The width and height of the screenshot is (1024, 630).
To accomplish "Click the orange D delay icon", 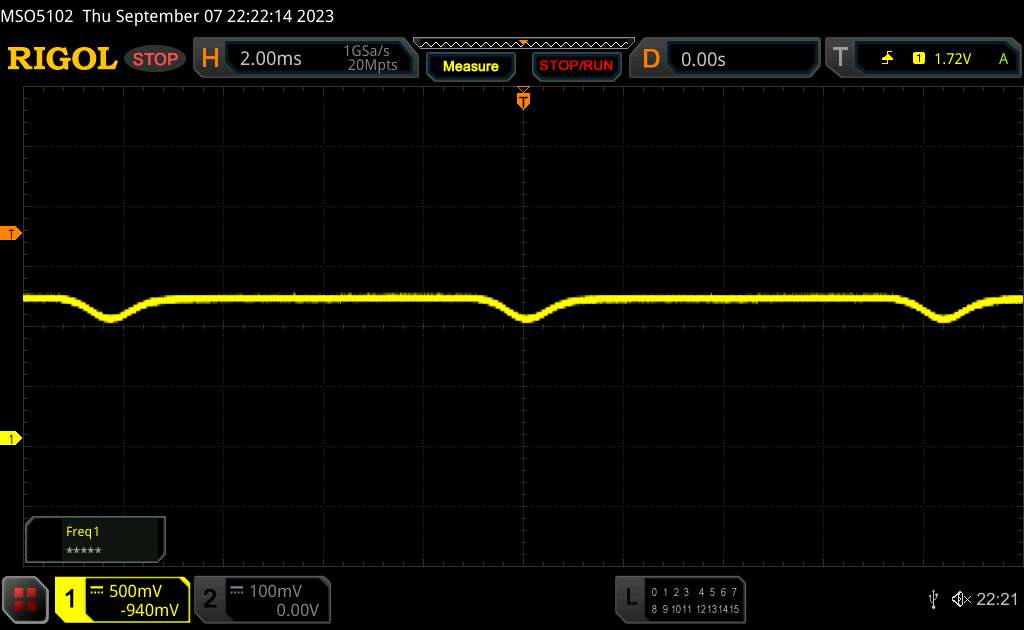I will pyautogui.click(x=651, y=59).
